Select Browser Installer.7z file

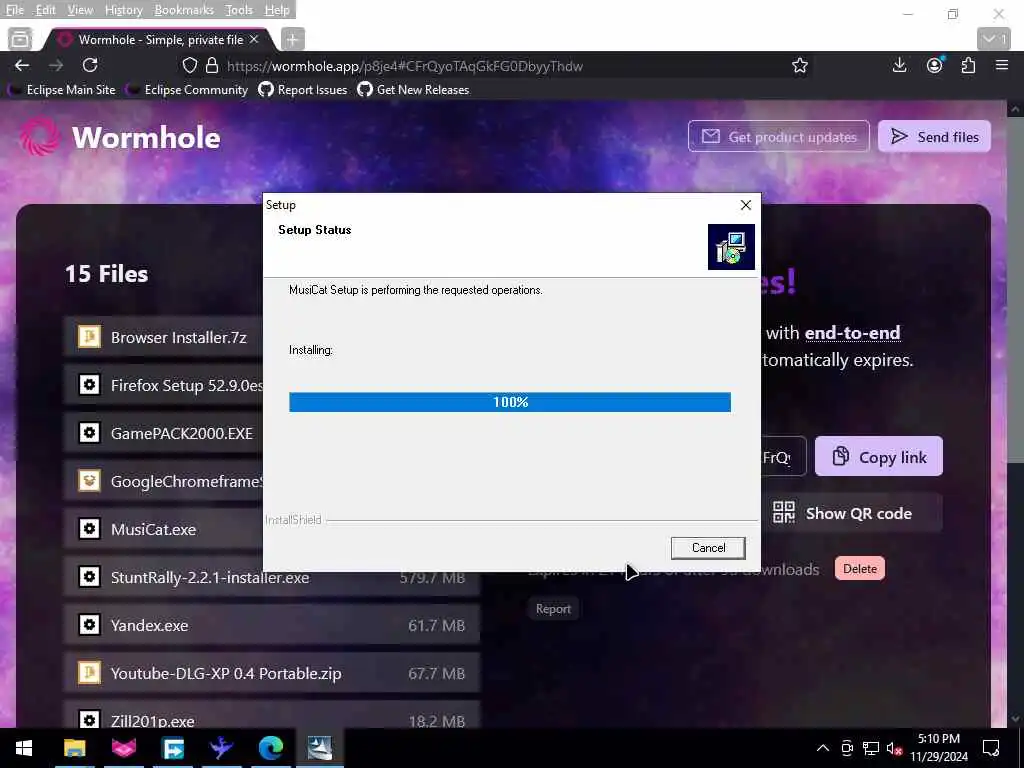coord(163,338)
